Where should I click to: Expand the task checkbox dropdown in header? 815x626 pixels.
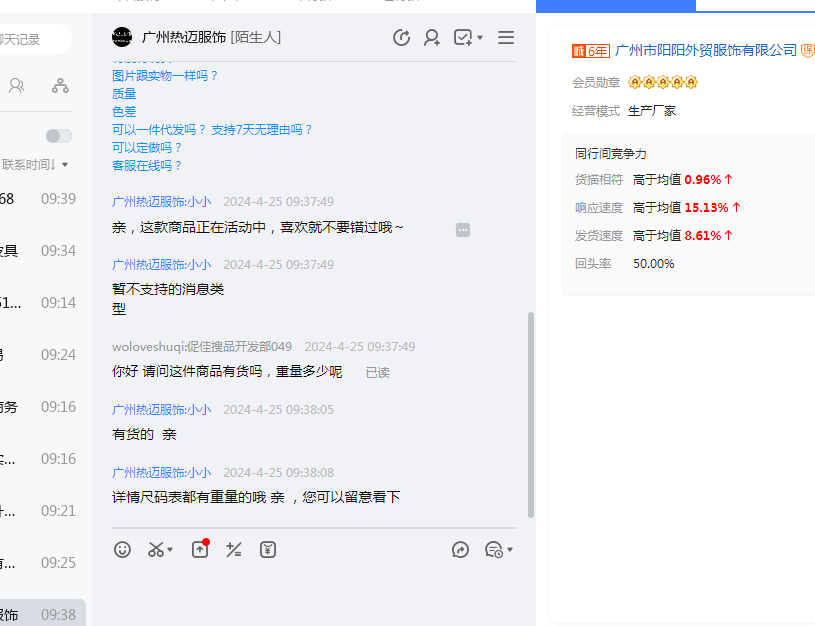point(480,38)
